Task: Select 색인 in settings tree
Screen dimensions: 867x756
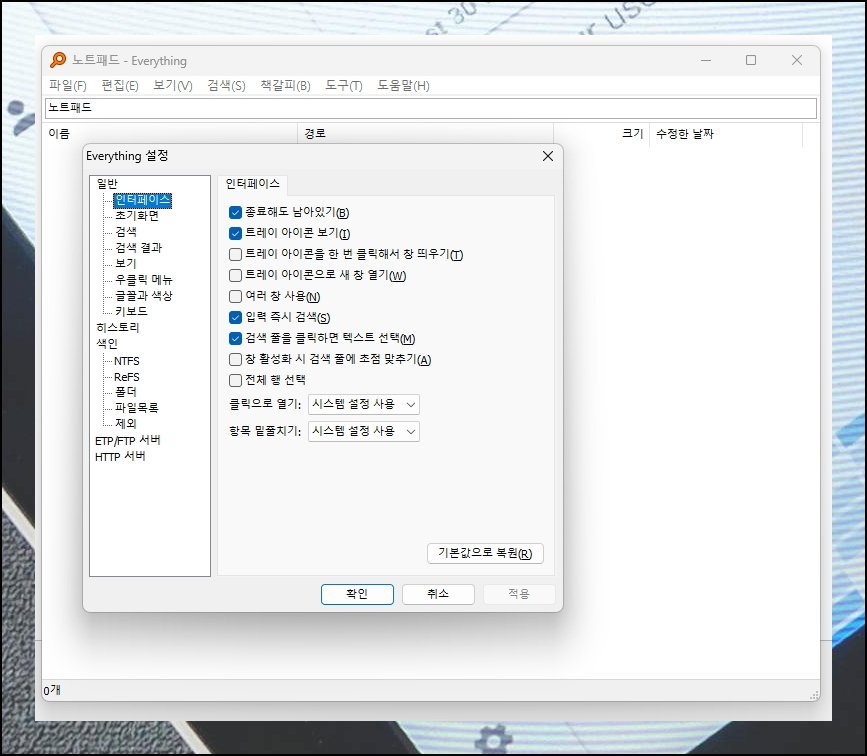Action: tap(107, 343)
